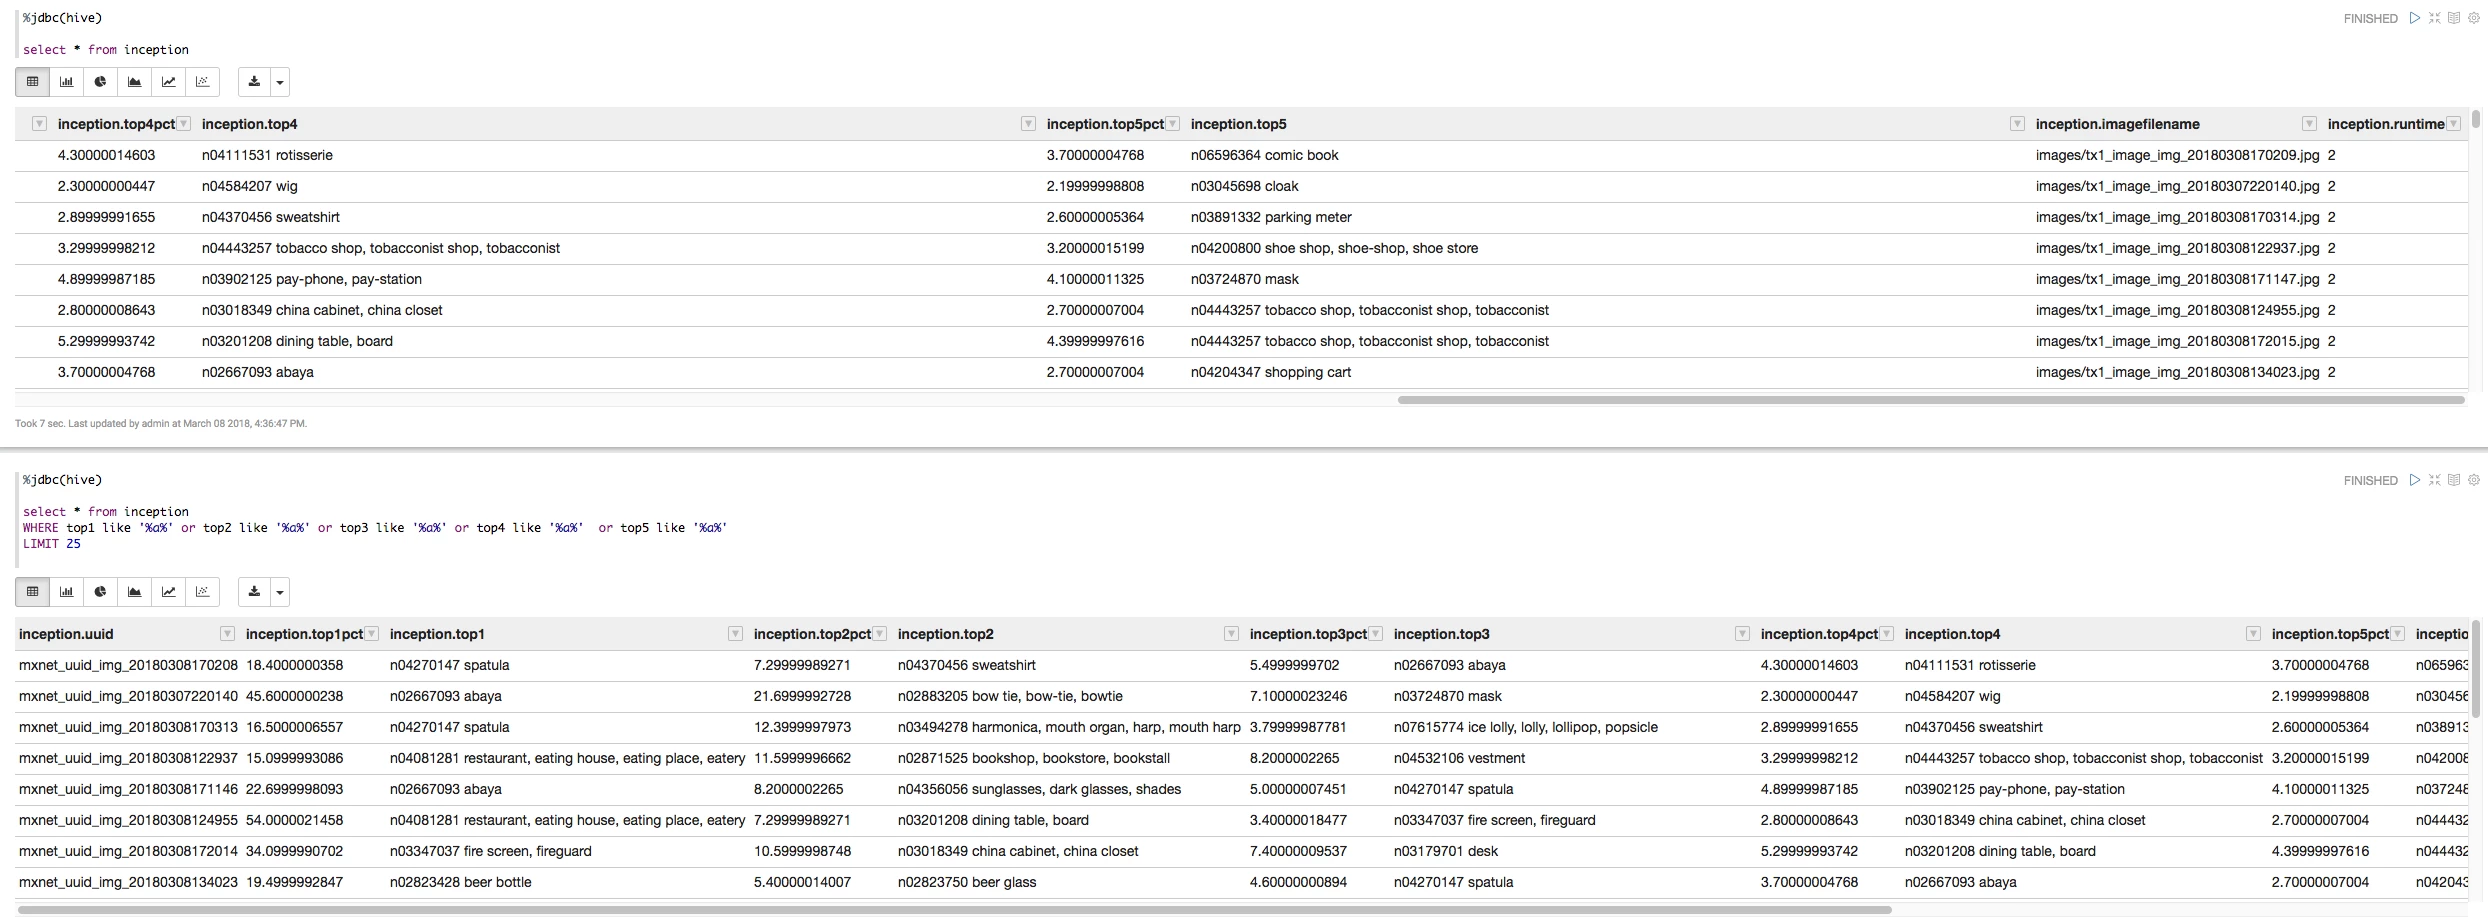
Task: Open inception.imagefilename column menu in upper table
Action: point(2309,124)
